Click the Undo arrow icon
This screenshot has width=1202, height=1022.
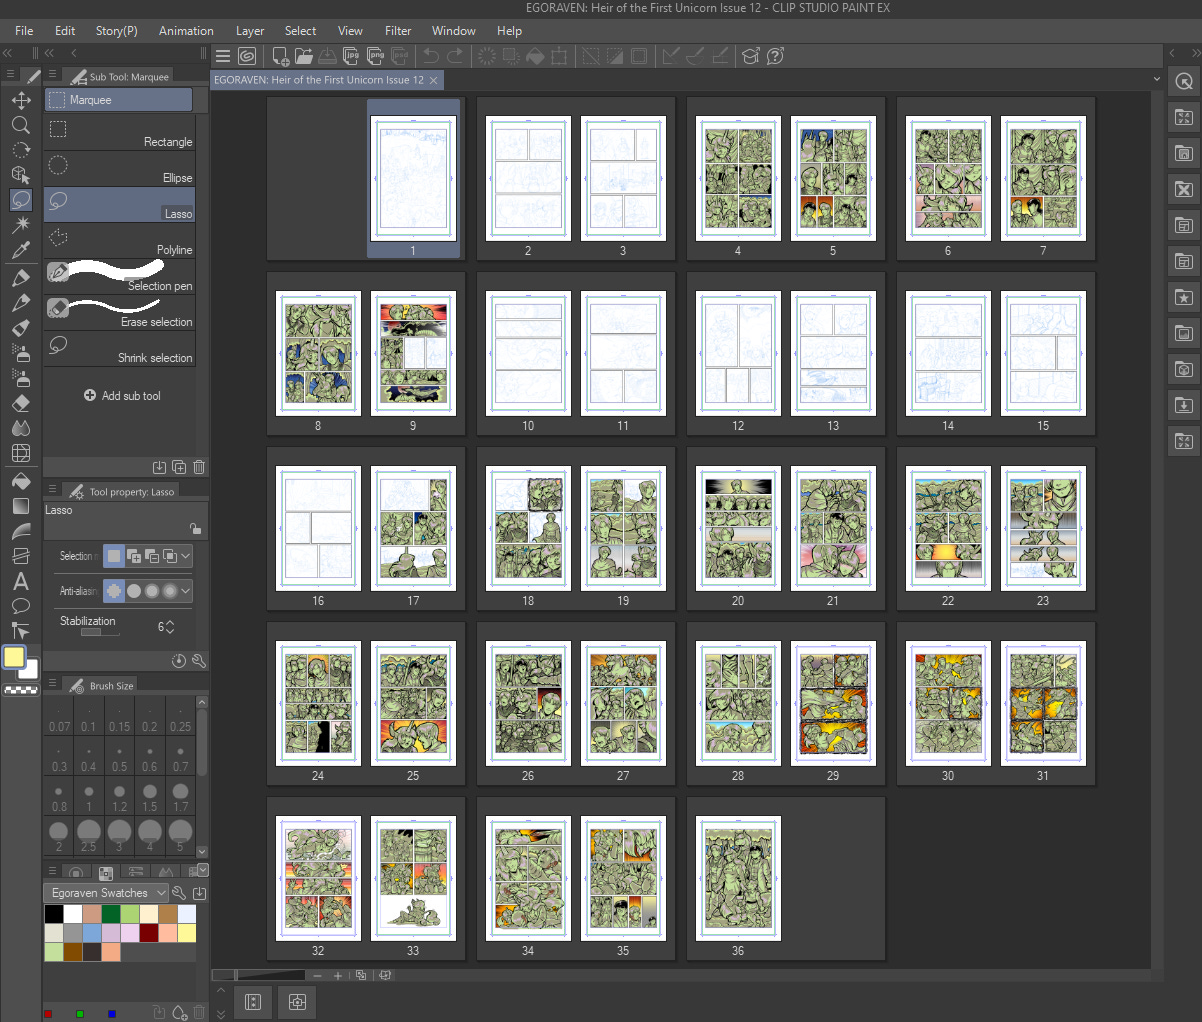(431, 56)
